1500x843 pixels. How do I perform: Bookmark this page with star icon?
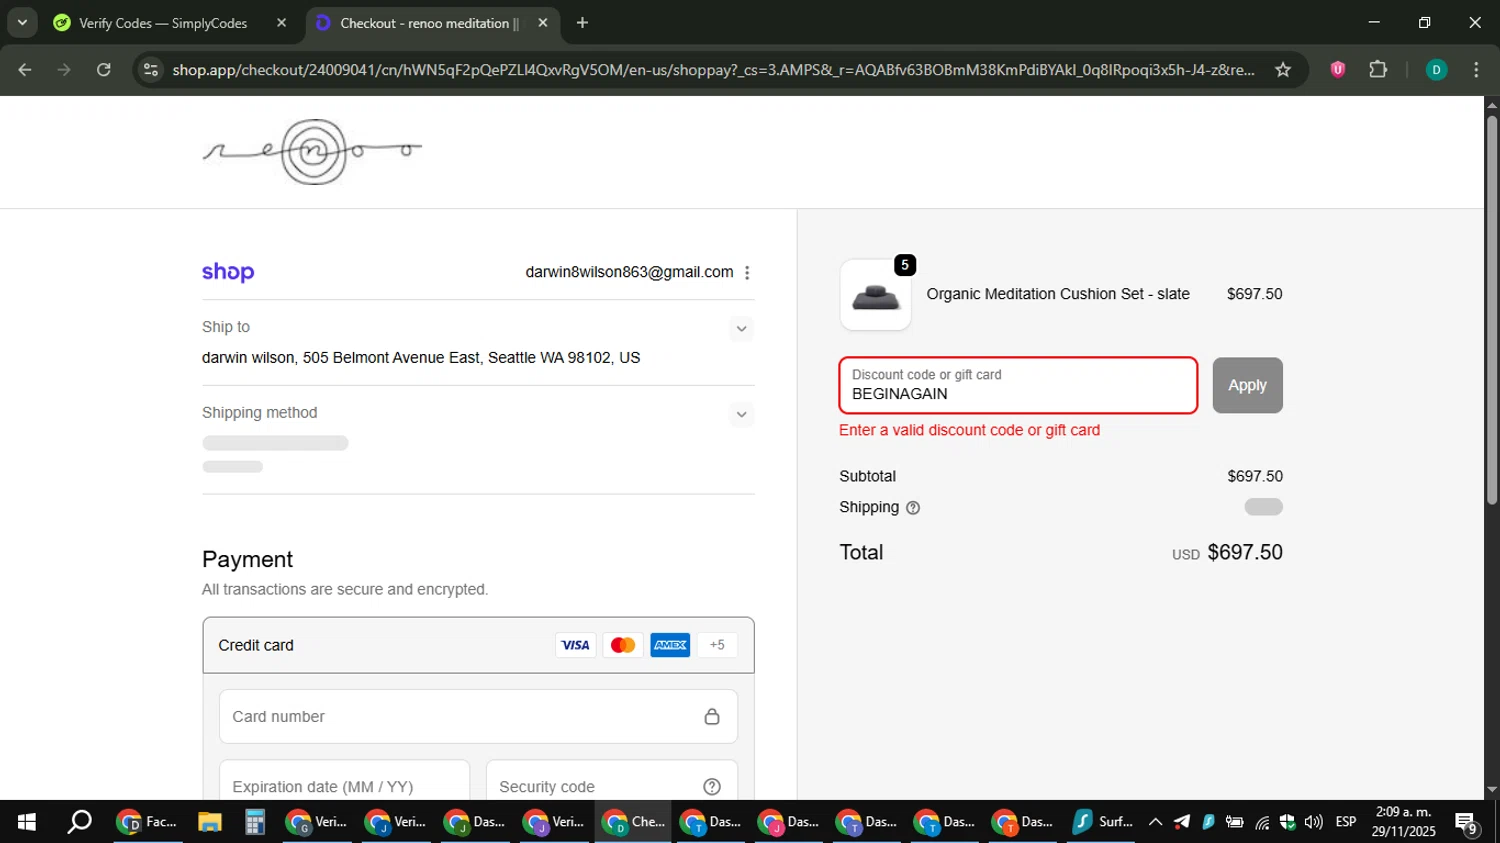pos(1283,70)
